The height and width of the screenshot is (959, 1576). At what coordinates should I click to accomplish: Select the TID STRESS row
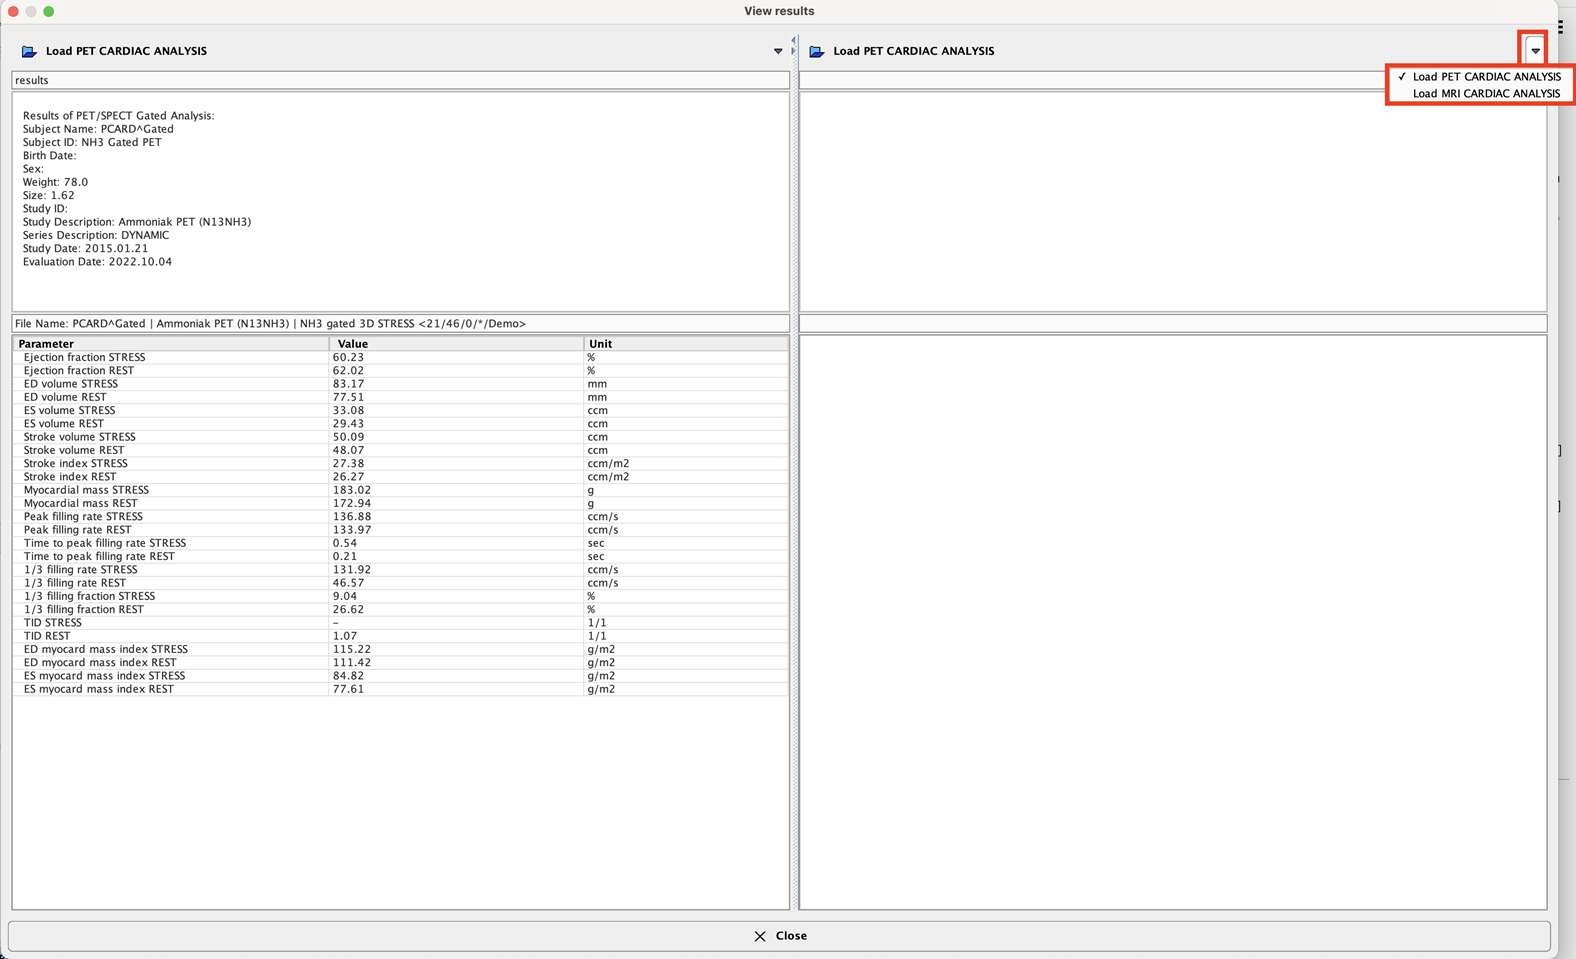point(400,622)
